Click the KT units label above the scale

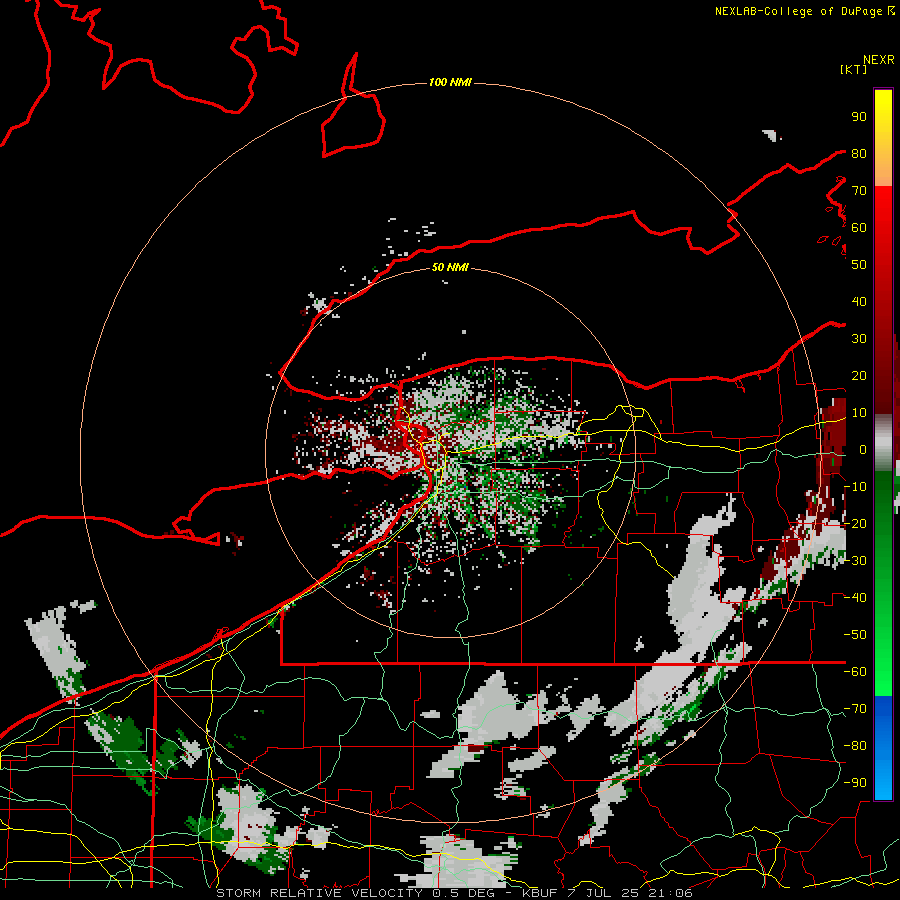point(853,69)
